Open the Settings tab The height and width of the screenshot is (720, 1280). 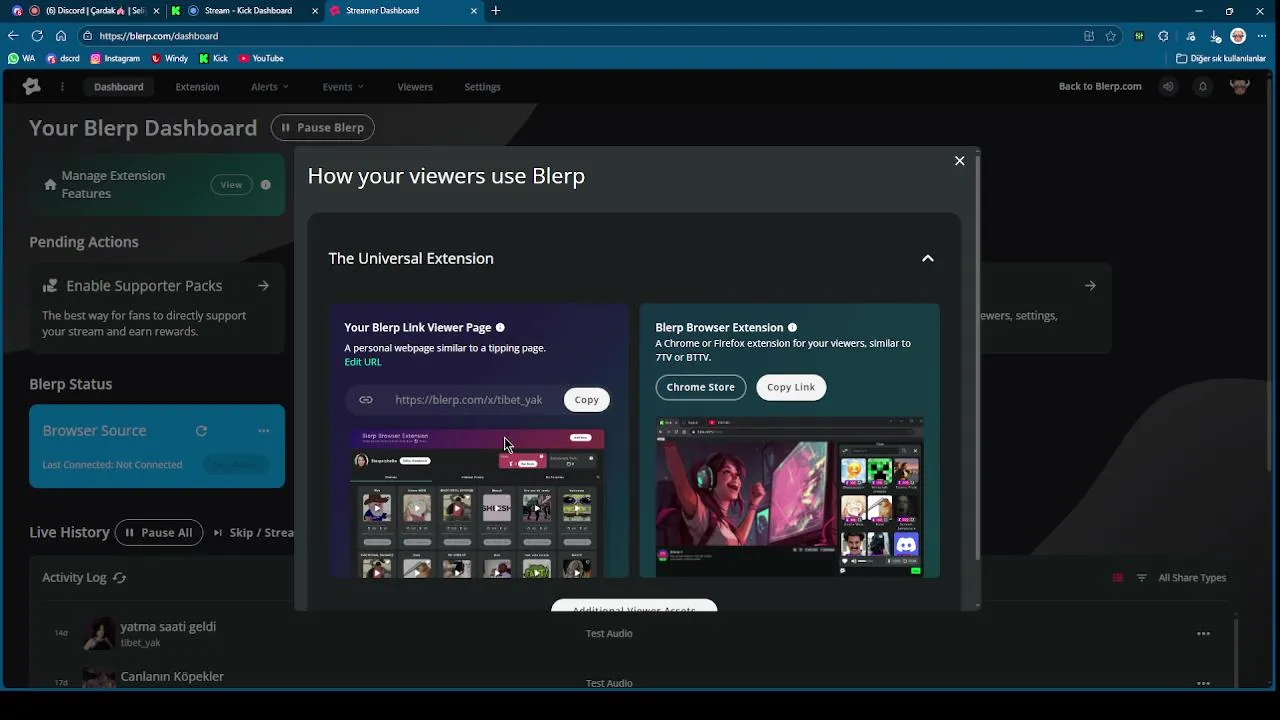coord(482,86)
